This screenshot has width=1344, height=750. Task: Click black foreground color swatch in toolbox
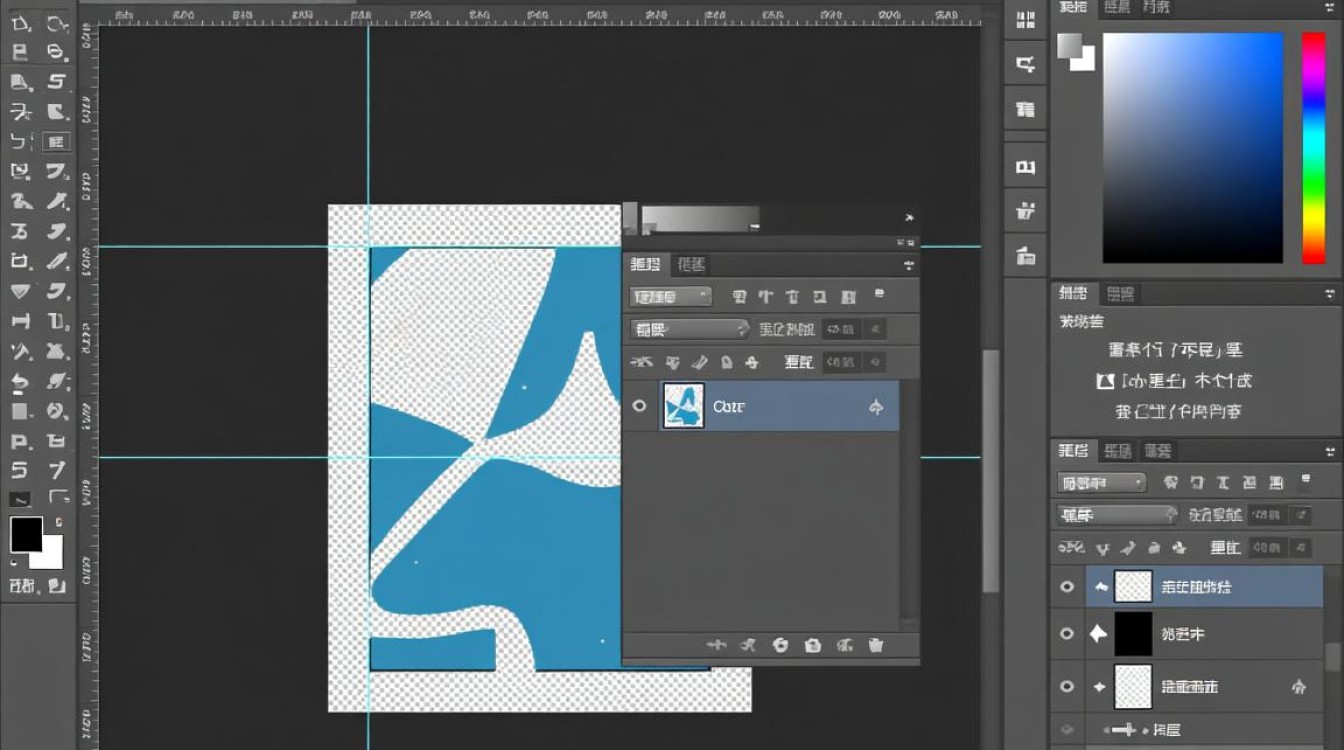(26, 534)
